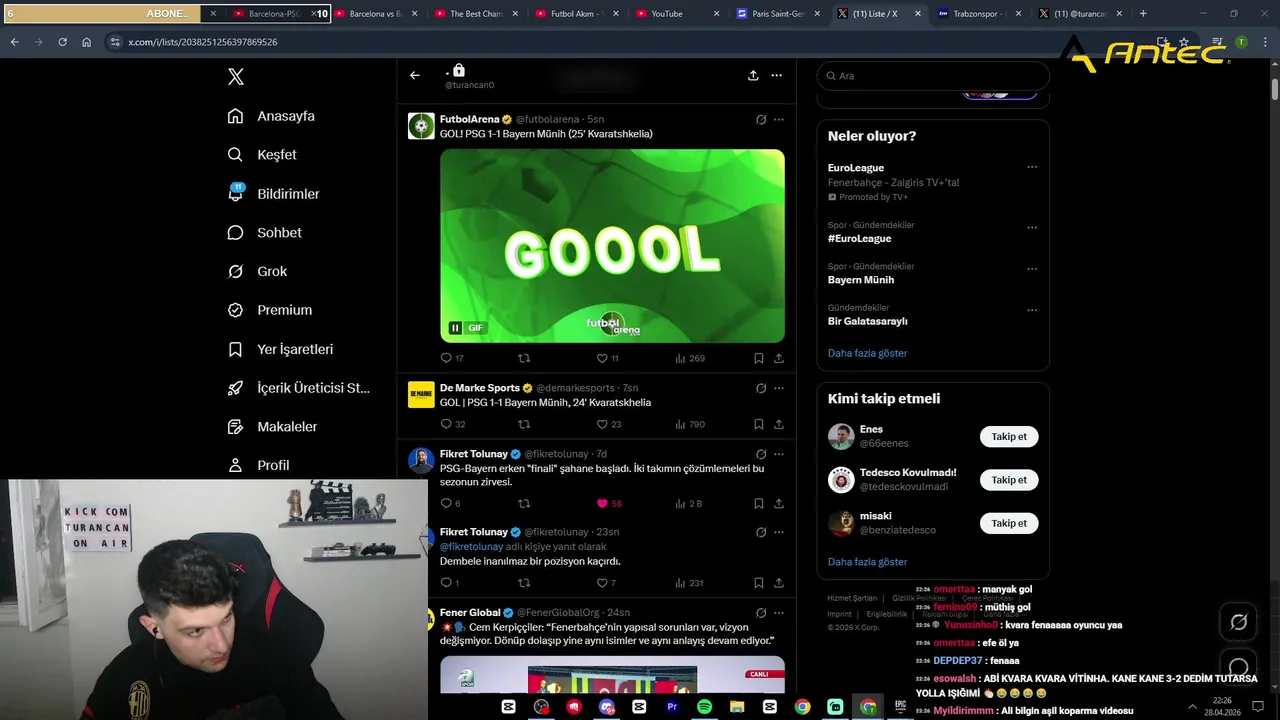
Task: Share the list via header share icon
Action: 753,75
